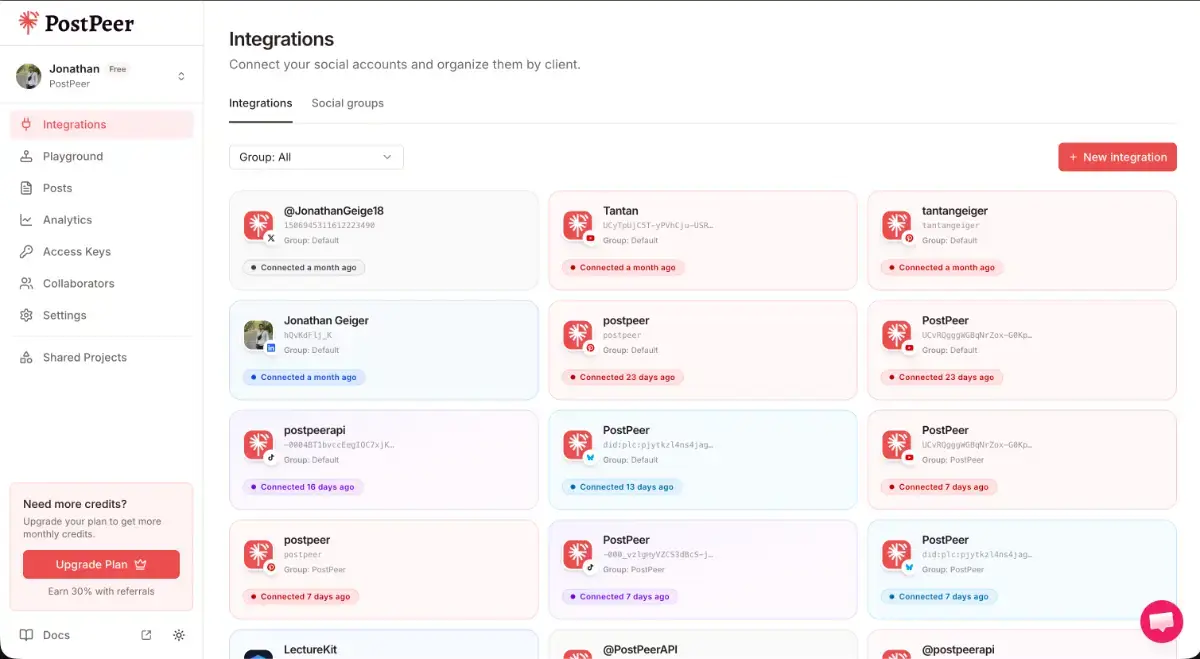Click the postpeerapi TikTok account logo
This screenshot has height=659, width=1200.
tap(259, 445)
